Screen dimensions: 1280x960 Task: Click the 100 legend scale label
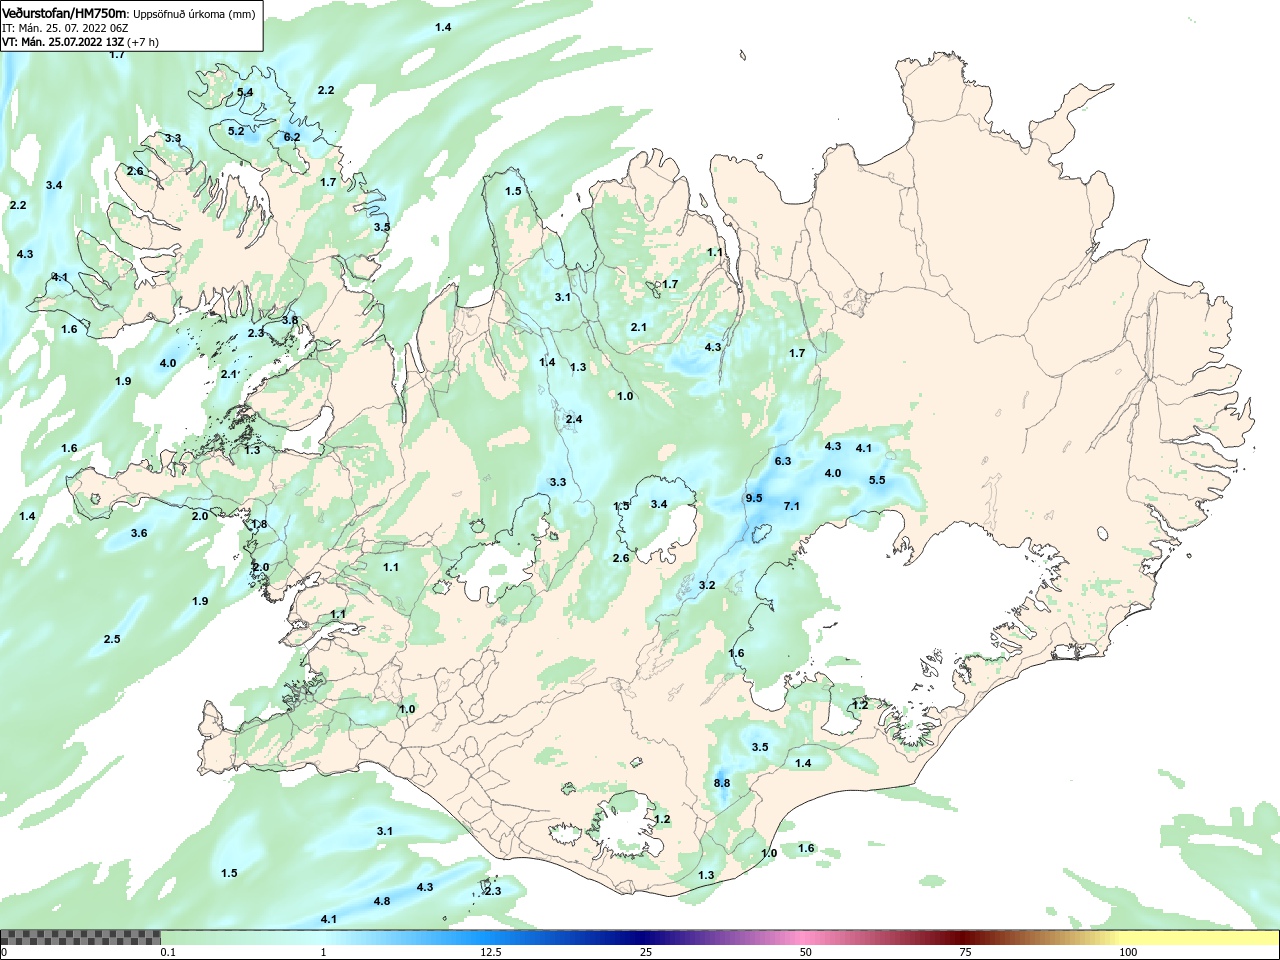pos(1128,952)
